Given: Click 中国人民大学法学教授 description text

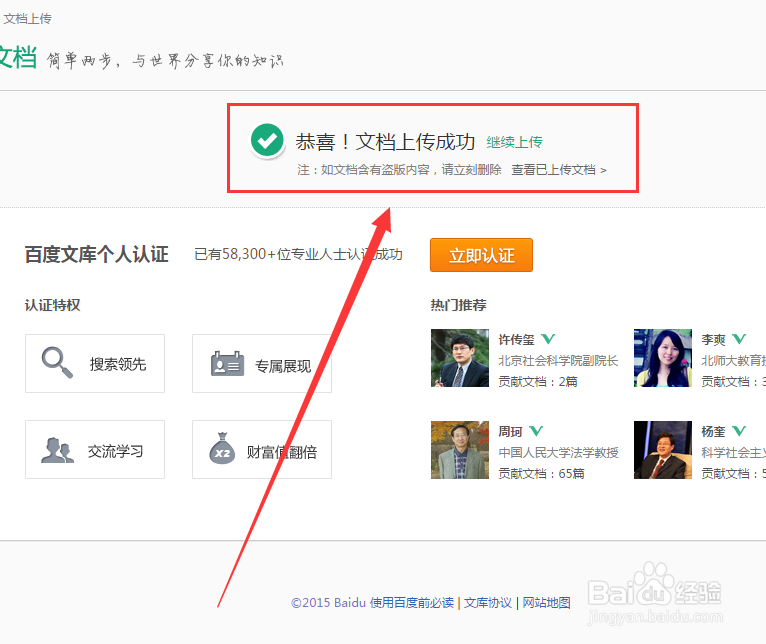Looking at the screenshot, I should tap(558, 452).
